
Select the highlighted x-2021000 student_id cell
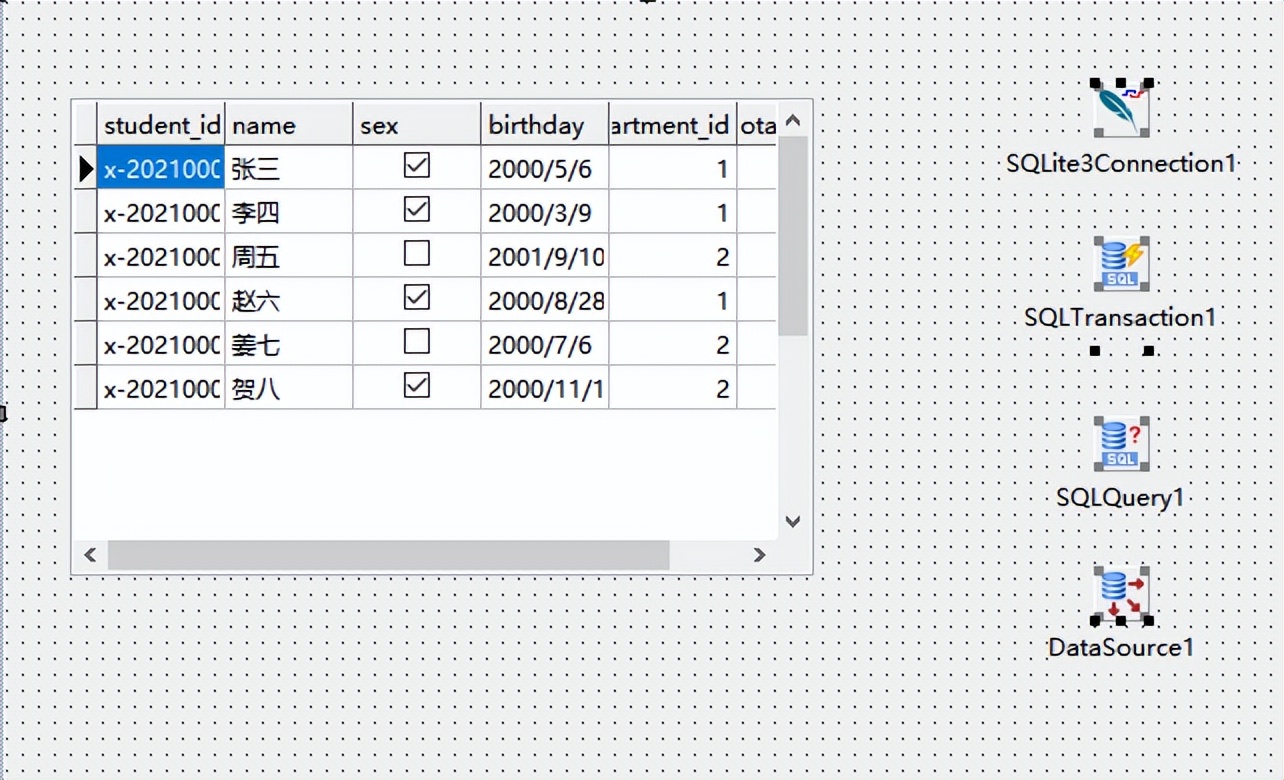point(160,168)
